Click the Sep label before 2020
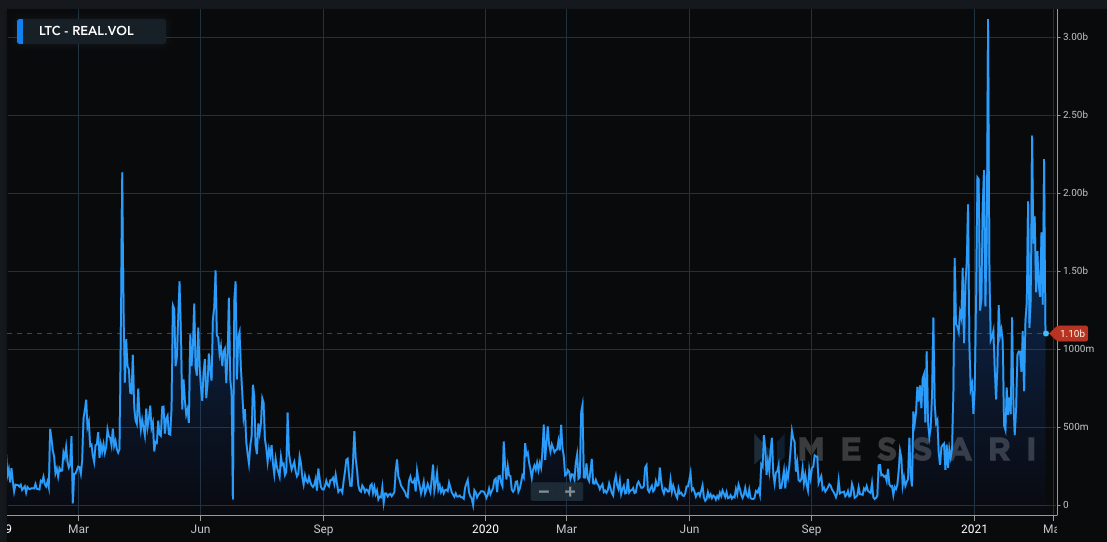Viewport: 1107px width, 542px height. [323, 528]
